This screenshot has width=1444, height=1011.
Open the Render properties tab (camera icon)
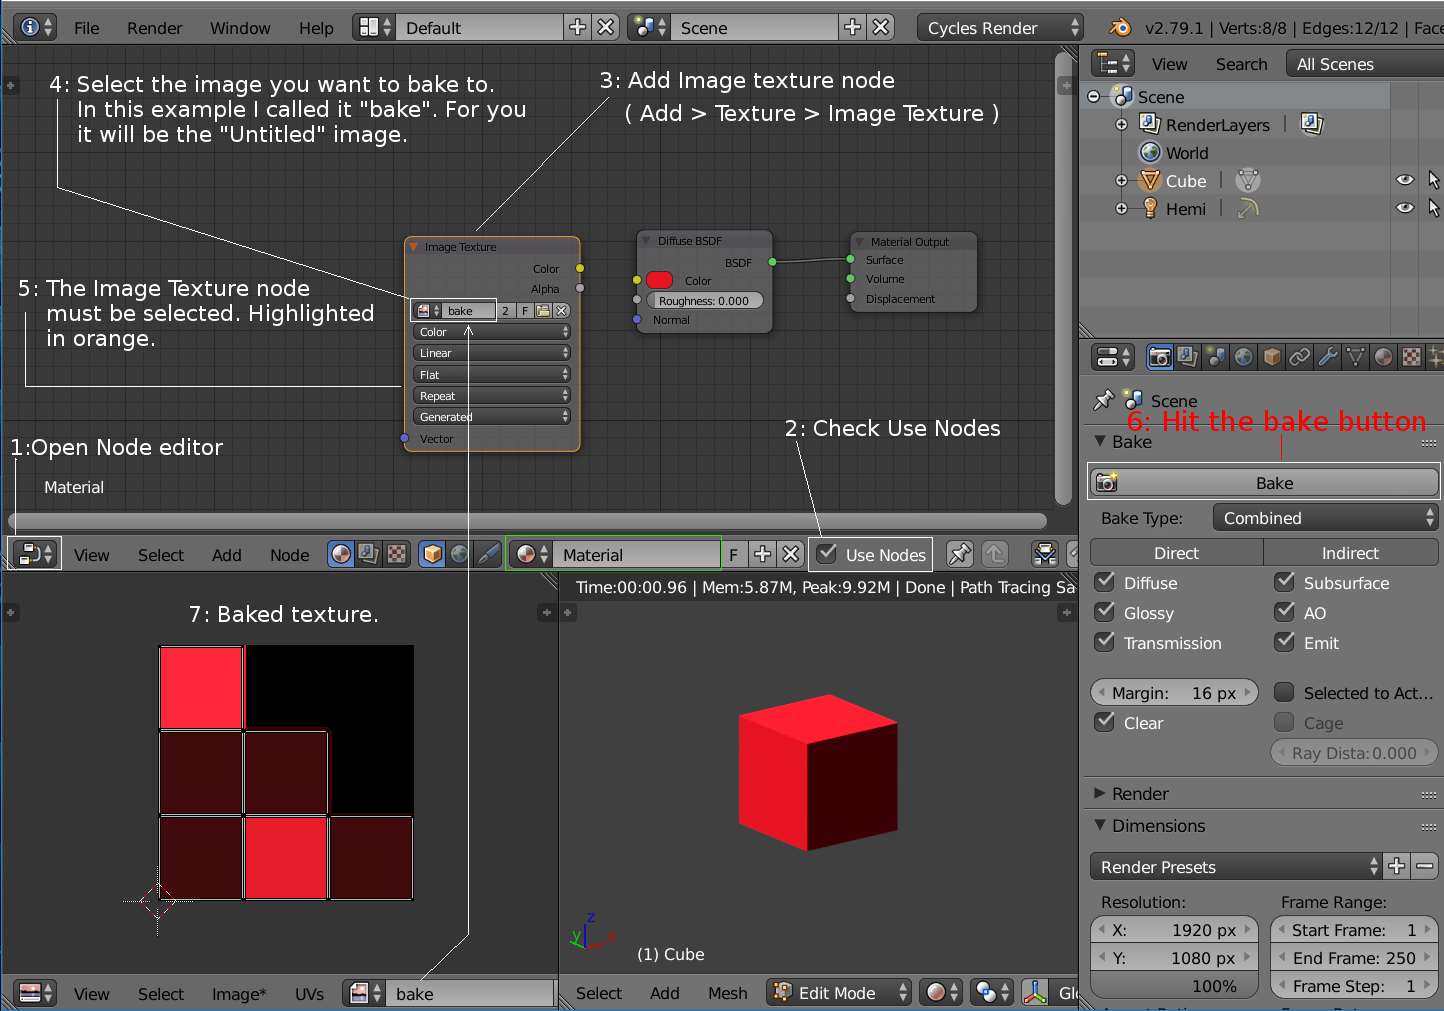(1160, 357)
